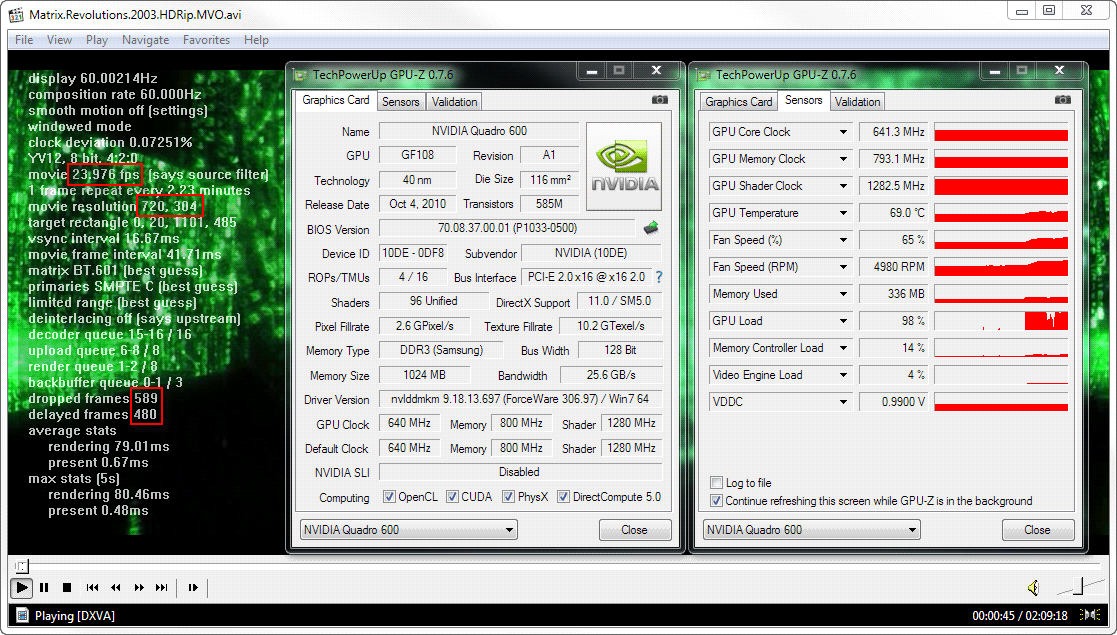Open the Navigate menu
The image size is (1117, 635).
pos(145,40)
